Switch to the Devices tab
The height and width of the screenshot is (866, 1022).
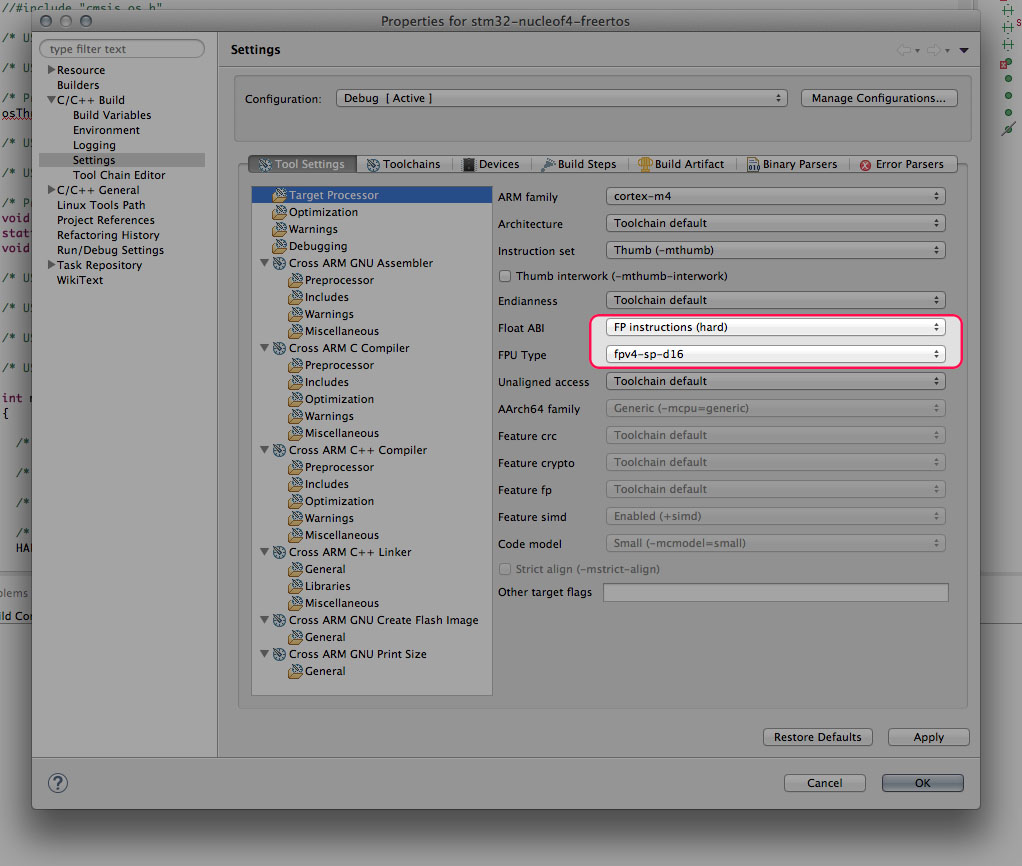tap(491, 164)
